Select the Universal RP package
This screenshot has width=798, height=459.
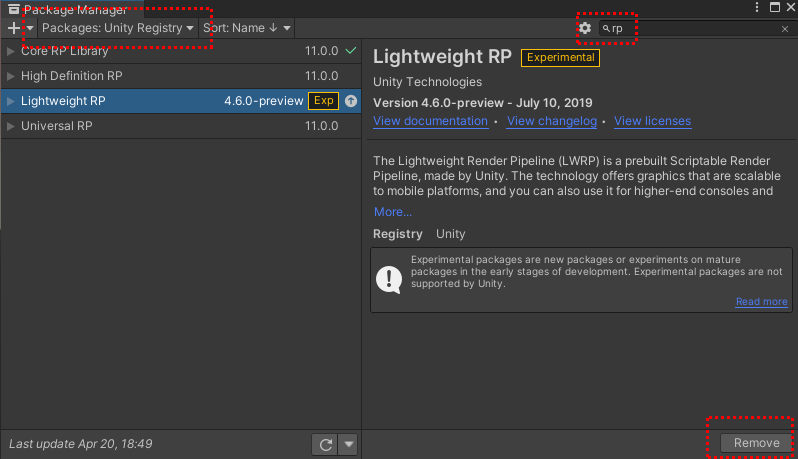coord(181,126)
